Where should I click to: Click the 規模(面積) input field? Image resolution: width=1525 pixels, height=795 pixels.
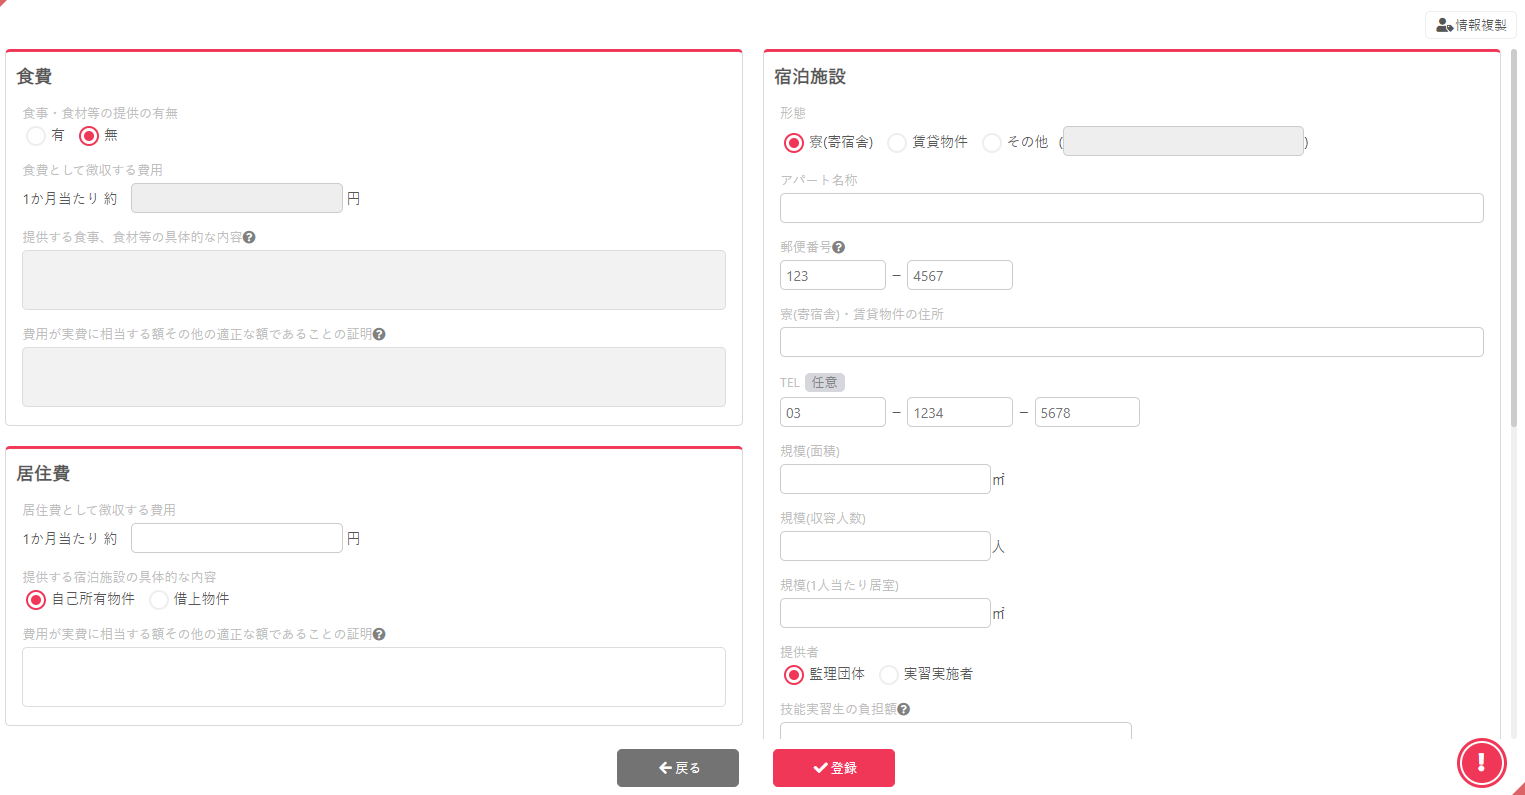coord(885,479)
